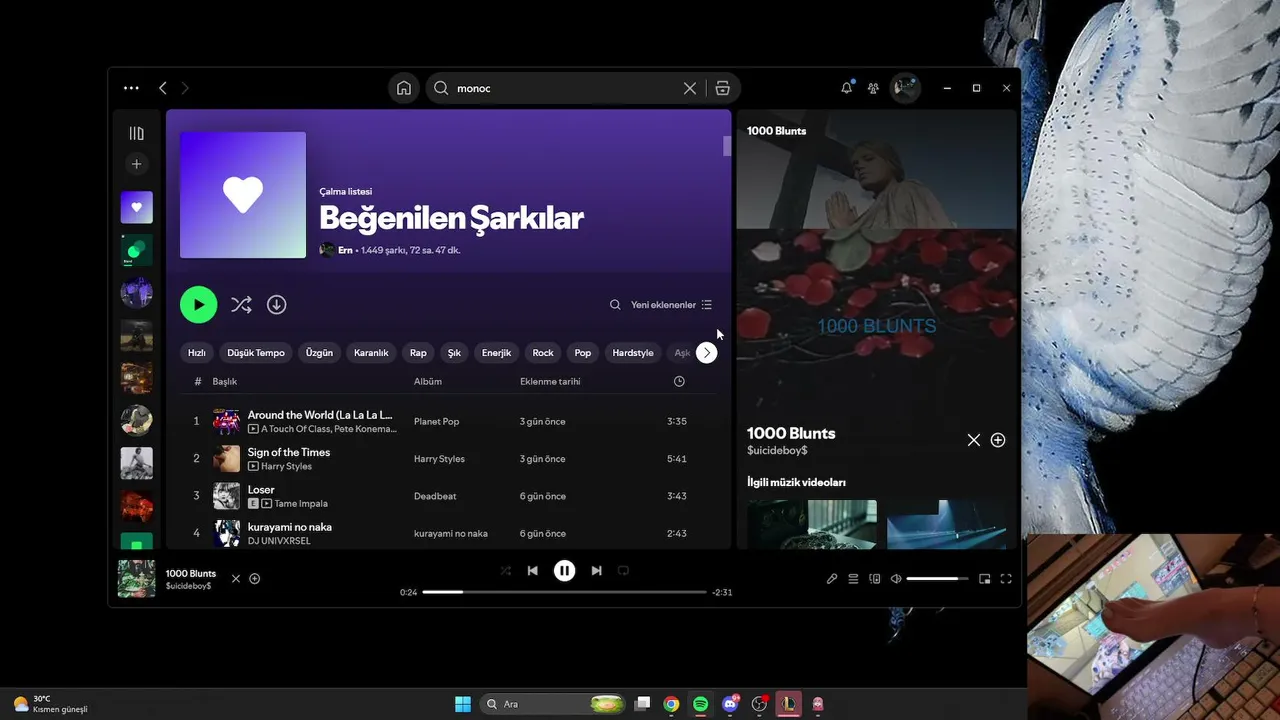Image resolution: width=1280 pixels, height=720 pixels.
Task: Mute the volume speaker icon
Action: click(896, 579)
